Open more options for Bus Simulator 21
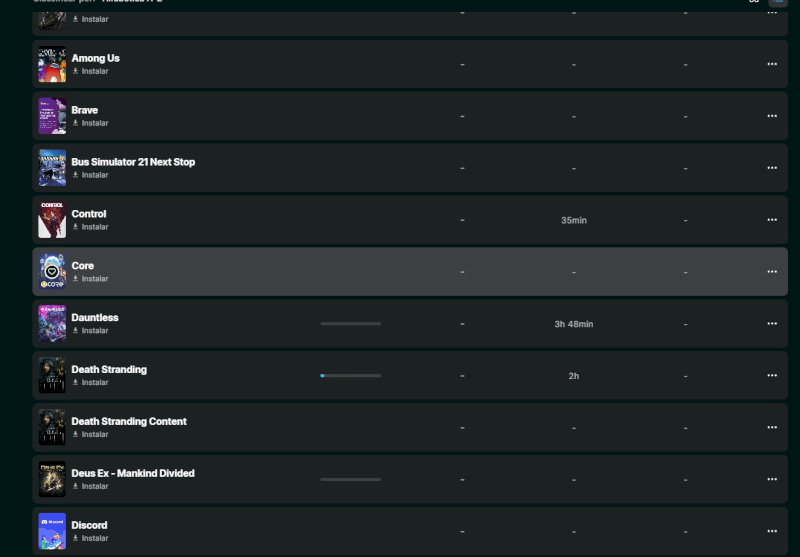Image resolution: width=800 pixels, height=557 pixels. pyautogui.click(x=772, y=168)
